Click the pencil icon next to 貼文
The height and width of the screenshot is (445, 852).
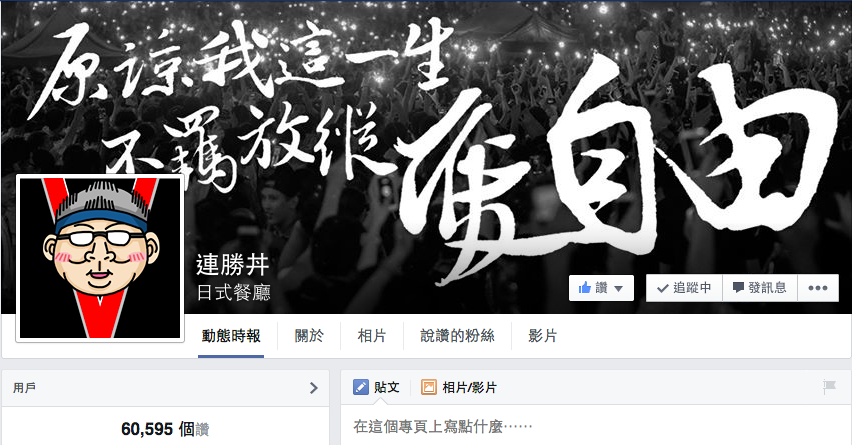(361, 387)
